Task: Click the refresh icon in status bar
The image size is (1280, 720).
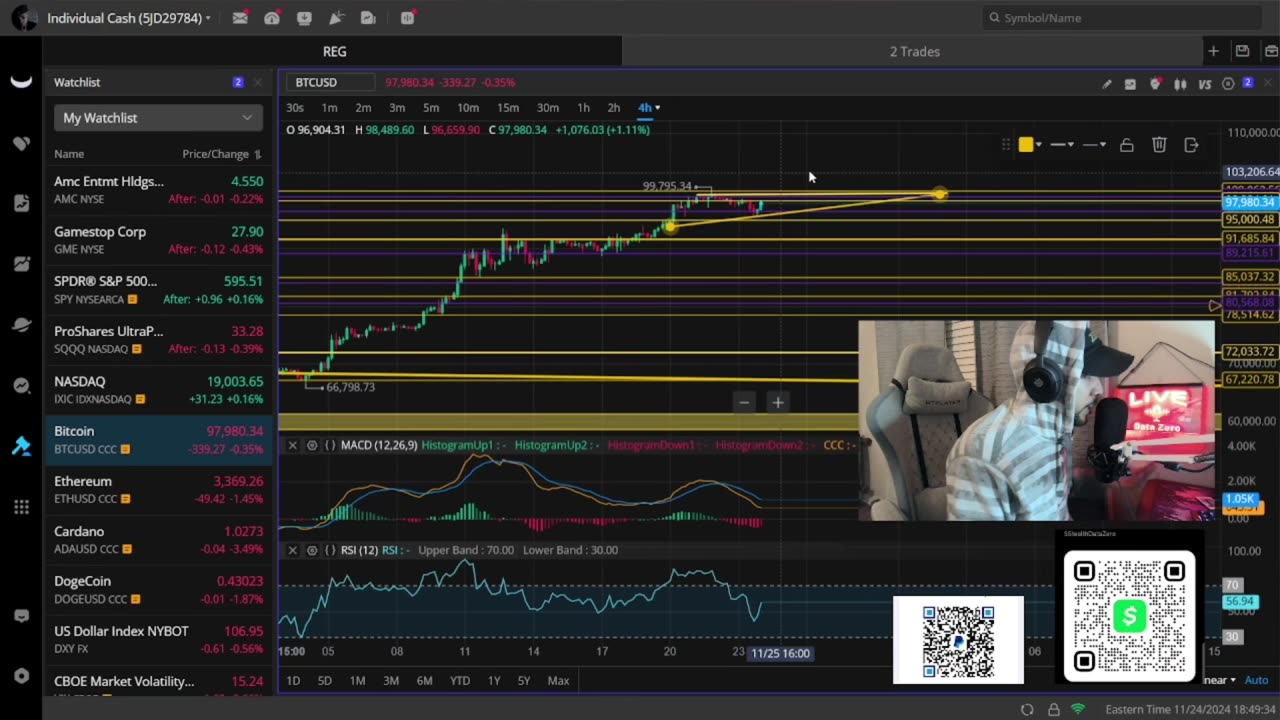Action: tap(1027, 709)
